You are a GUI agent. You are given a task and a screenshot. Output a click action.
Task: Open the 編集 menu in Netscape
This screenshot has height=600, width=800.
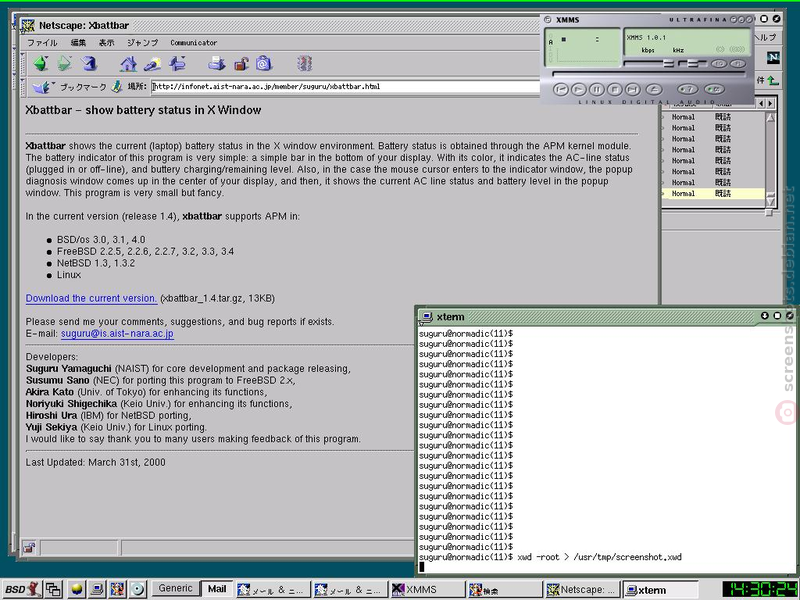pyautogui.click(x=78, y=43)
